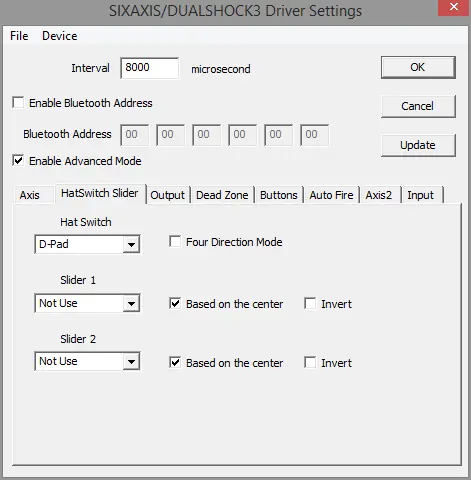Click the Cancel button
471x480 pixels.
click(418, 106)
